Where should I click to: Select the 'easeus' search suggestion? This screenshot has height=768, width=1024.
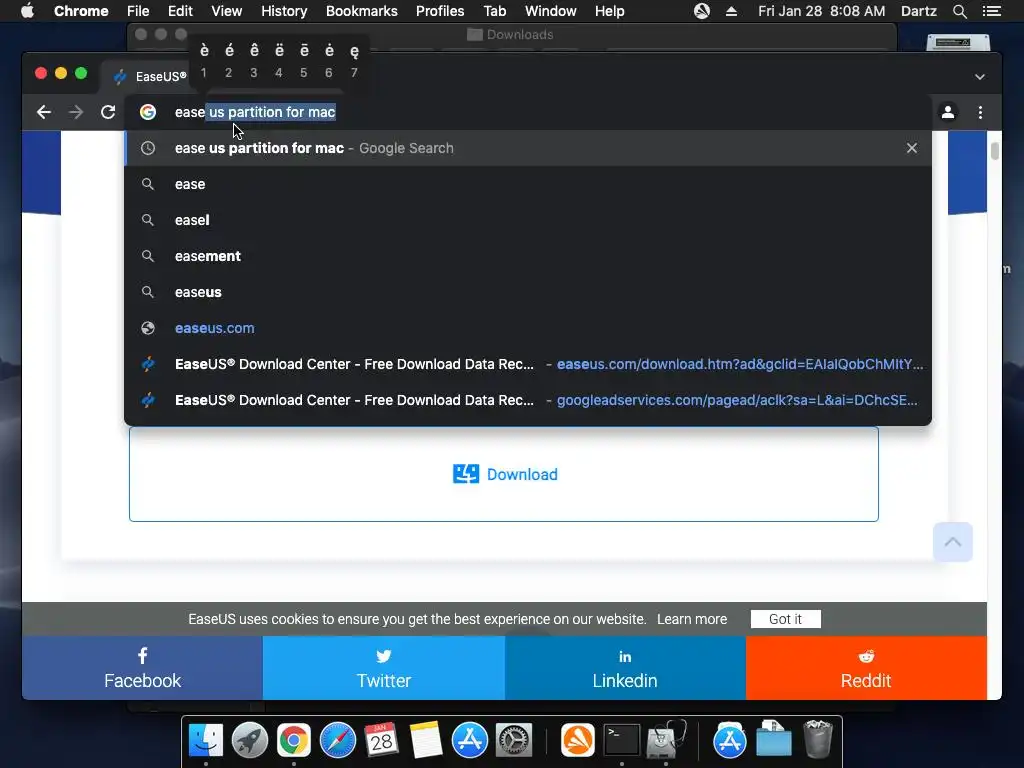(x=528, y=292)
